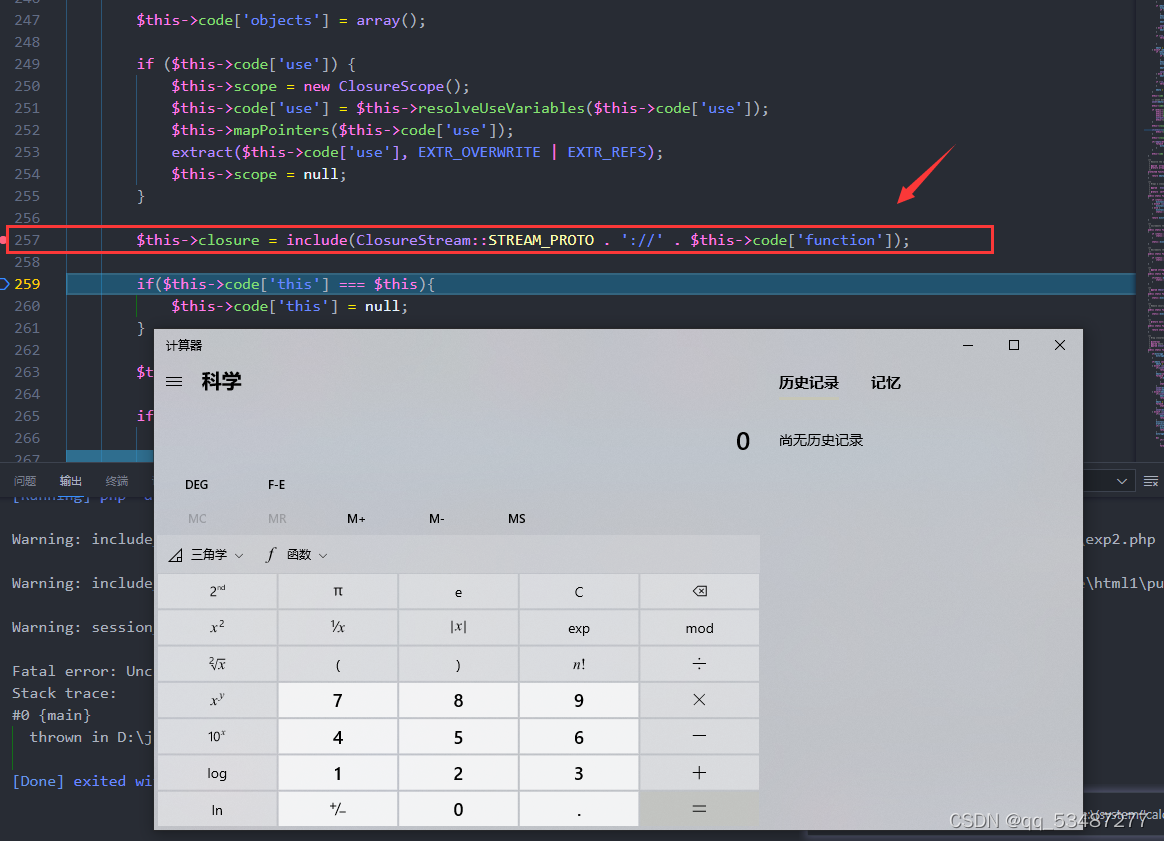This screenshot has height=841, width=1164.
Task: Select the 输出 output panel tab
Action: click(71, 481)
